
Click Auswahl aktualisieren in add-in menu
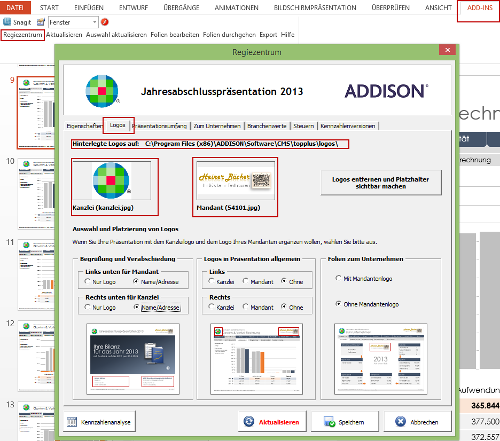(x=116, y=35)
